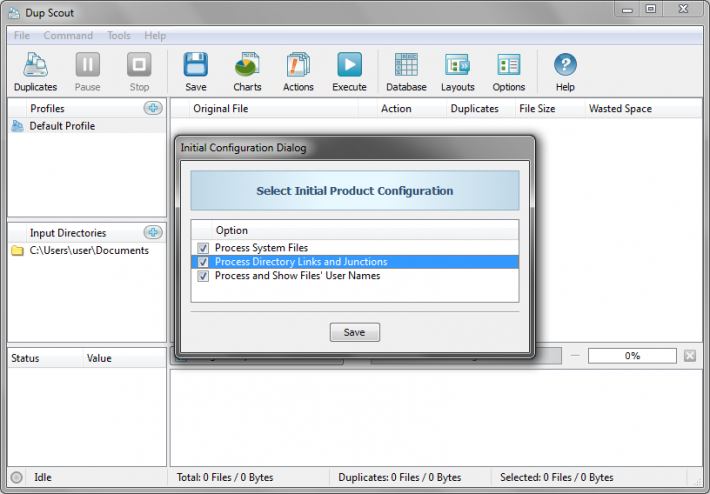
Task: Toggle Process and Show Files' User Names checkbox
Action: 203,276
